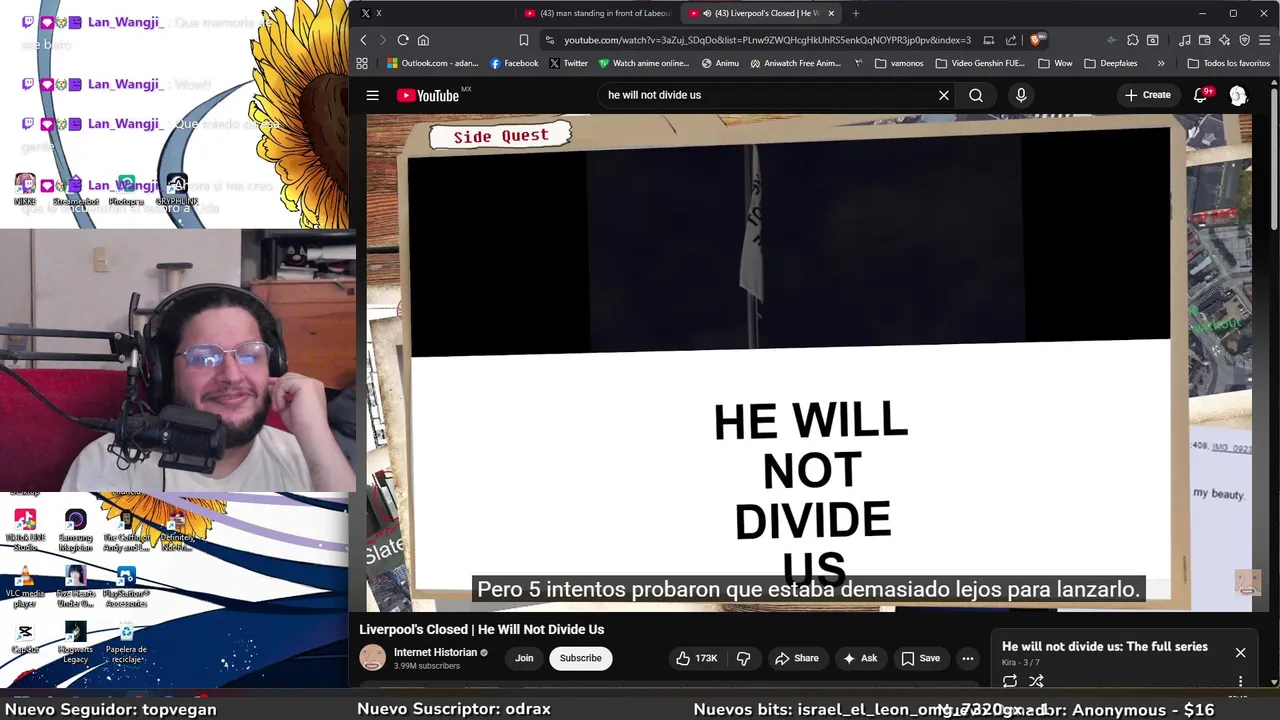Open the Watch anime online bookmark

tap(644, 63)
